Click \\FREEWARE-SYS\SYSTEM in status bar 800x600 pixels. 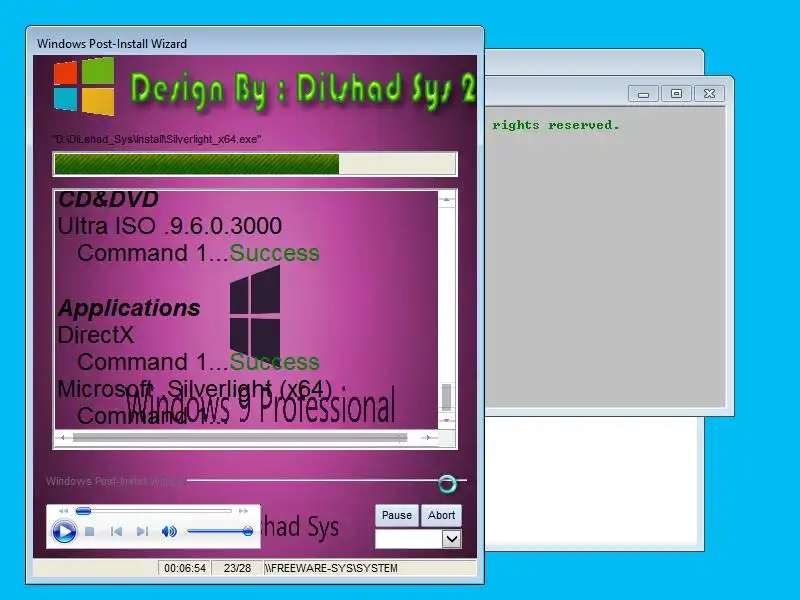click(x=331, y=568)
